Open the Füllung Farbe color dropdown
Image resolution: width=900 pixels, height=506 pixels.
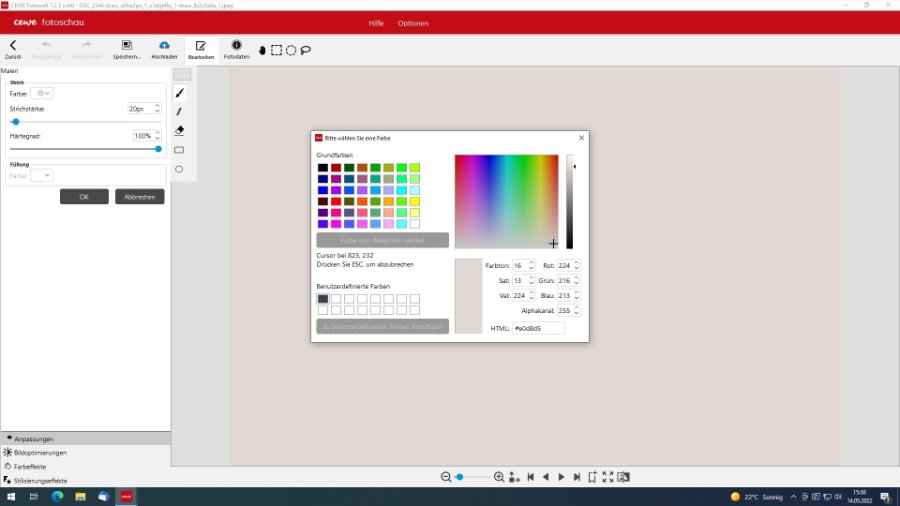tap(42, 176)
